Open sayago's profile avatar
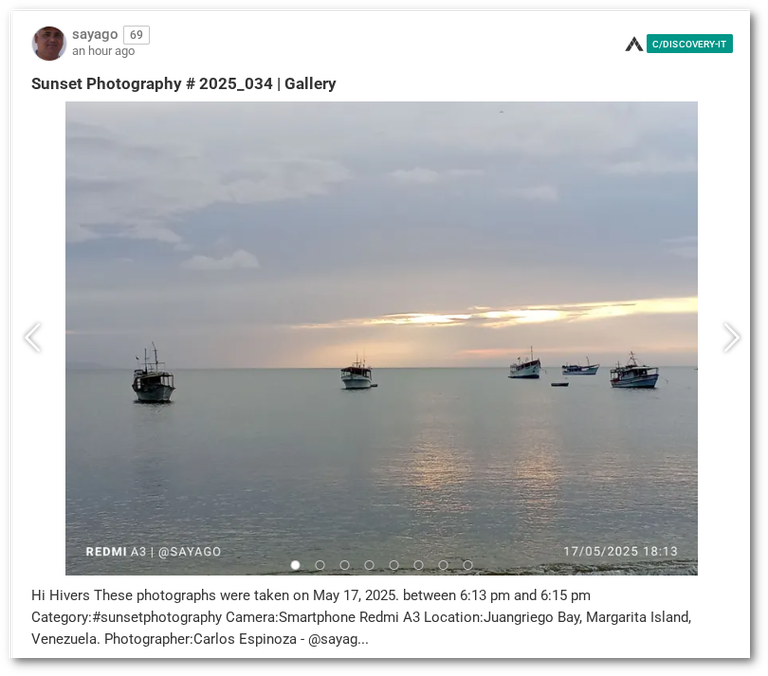Image resolution: width=768 pixels, height=676 pixels. click(49, 43)
